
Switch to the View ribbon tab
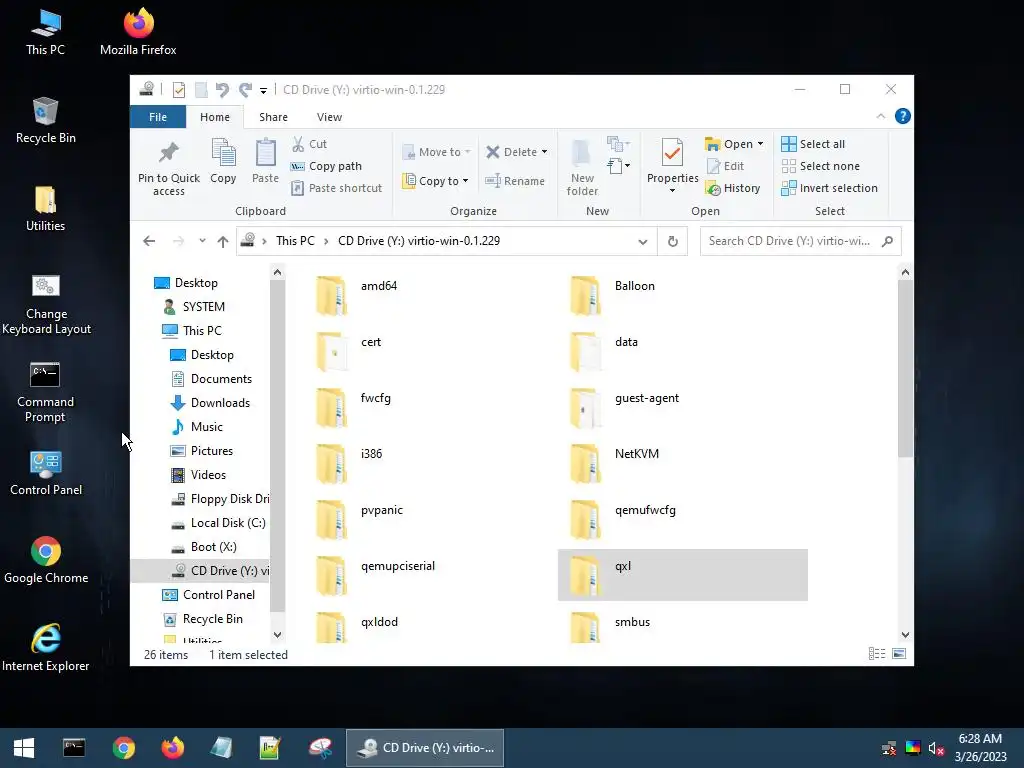[x=329, y=117]
